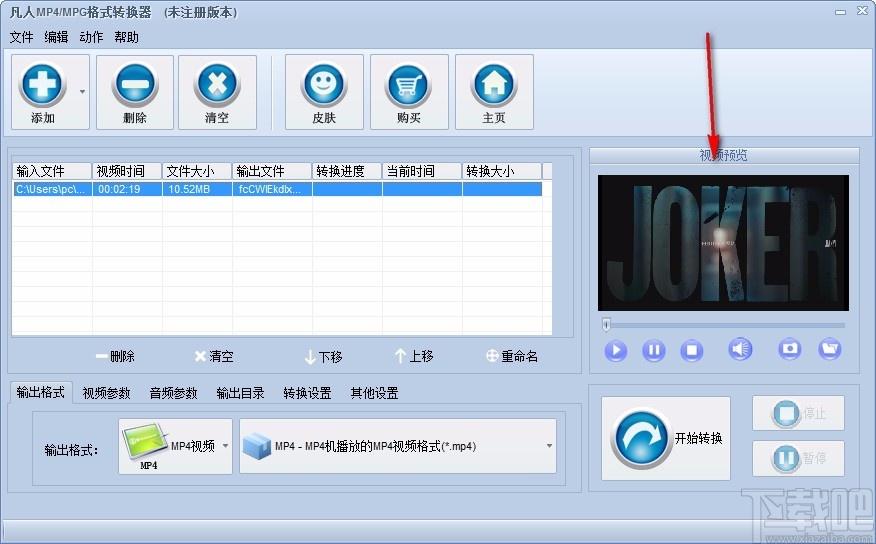Open the 编辑 menu
Screen dimensions: 876x544
56,37
